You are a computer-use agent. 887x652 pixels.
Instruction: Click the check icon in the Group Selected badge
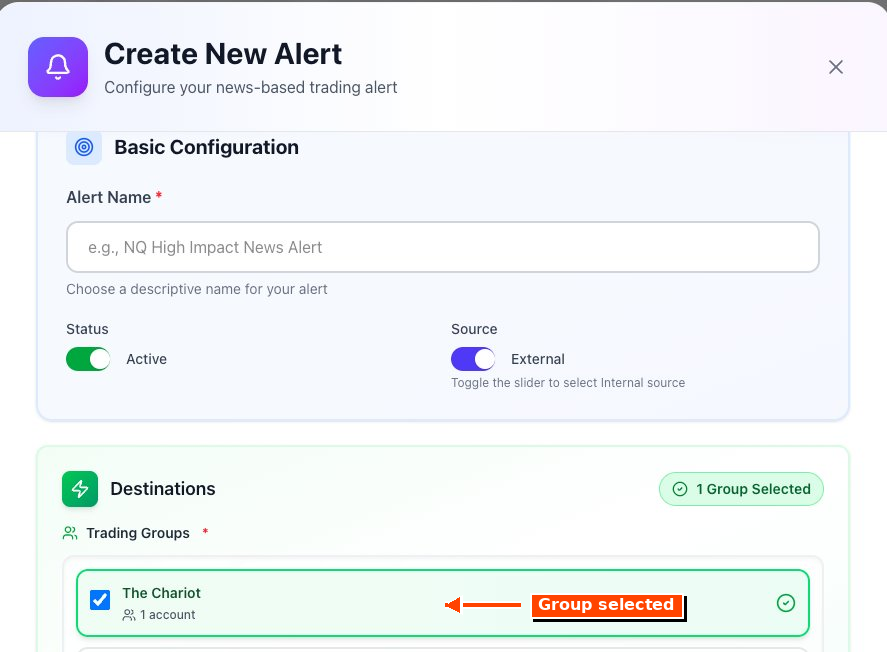point(680,489)
